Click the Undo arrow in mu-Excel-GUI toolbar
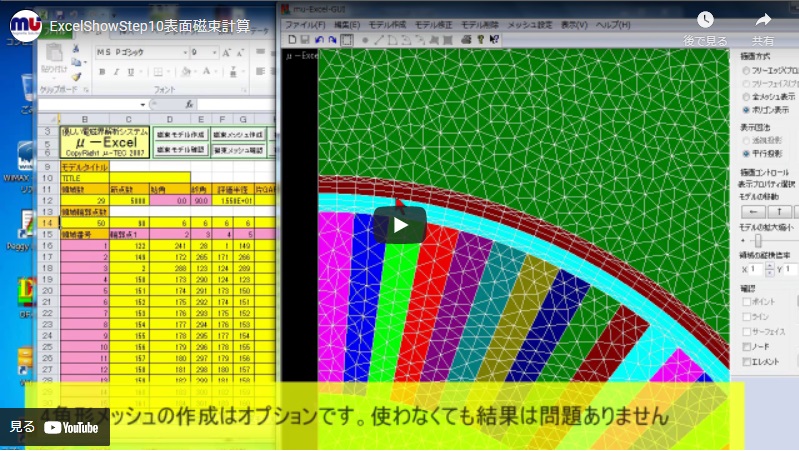Image resolution: width=799 pixels, height=451 pixels. 319,39
